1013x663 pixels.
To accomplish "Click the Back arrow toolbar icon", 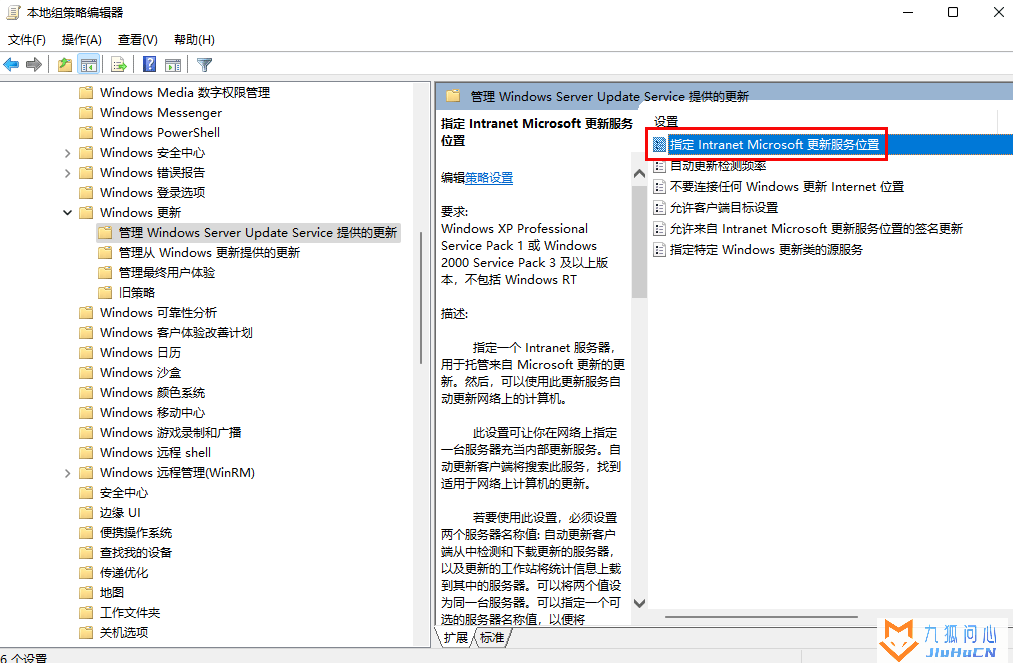I will (11, 65).
